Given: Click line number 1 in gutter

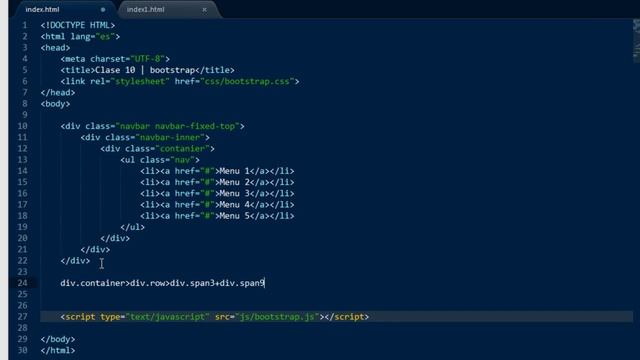Looking at the screenshot, I should (x=25, y=25).
